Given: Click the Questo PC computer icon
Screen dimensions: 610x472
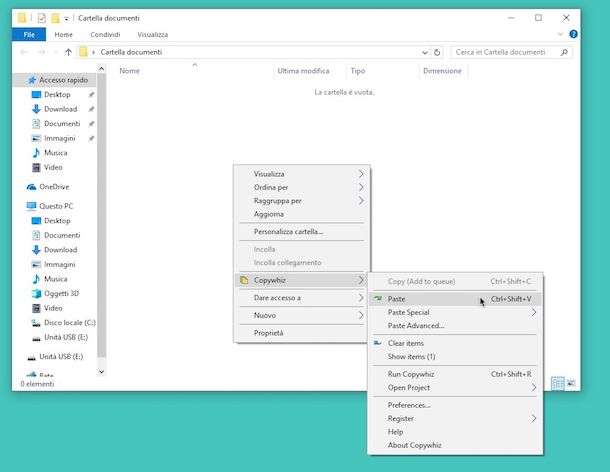Looking at the screenshot, I should point(31,206).
